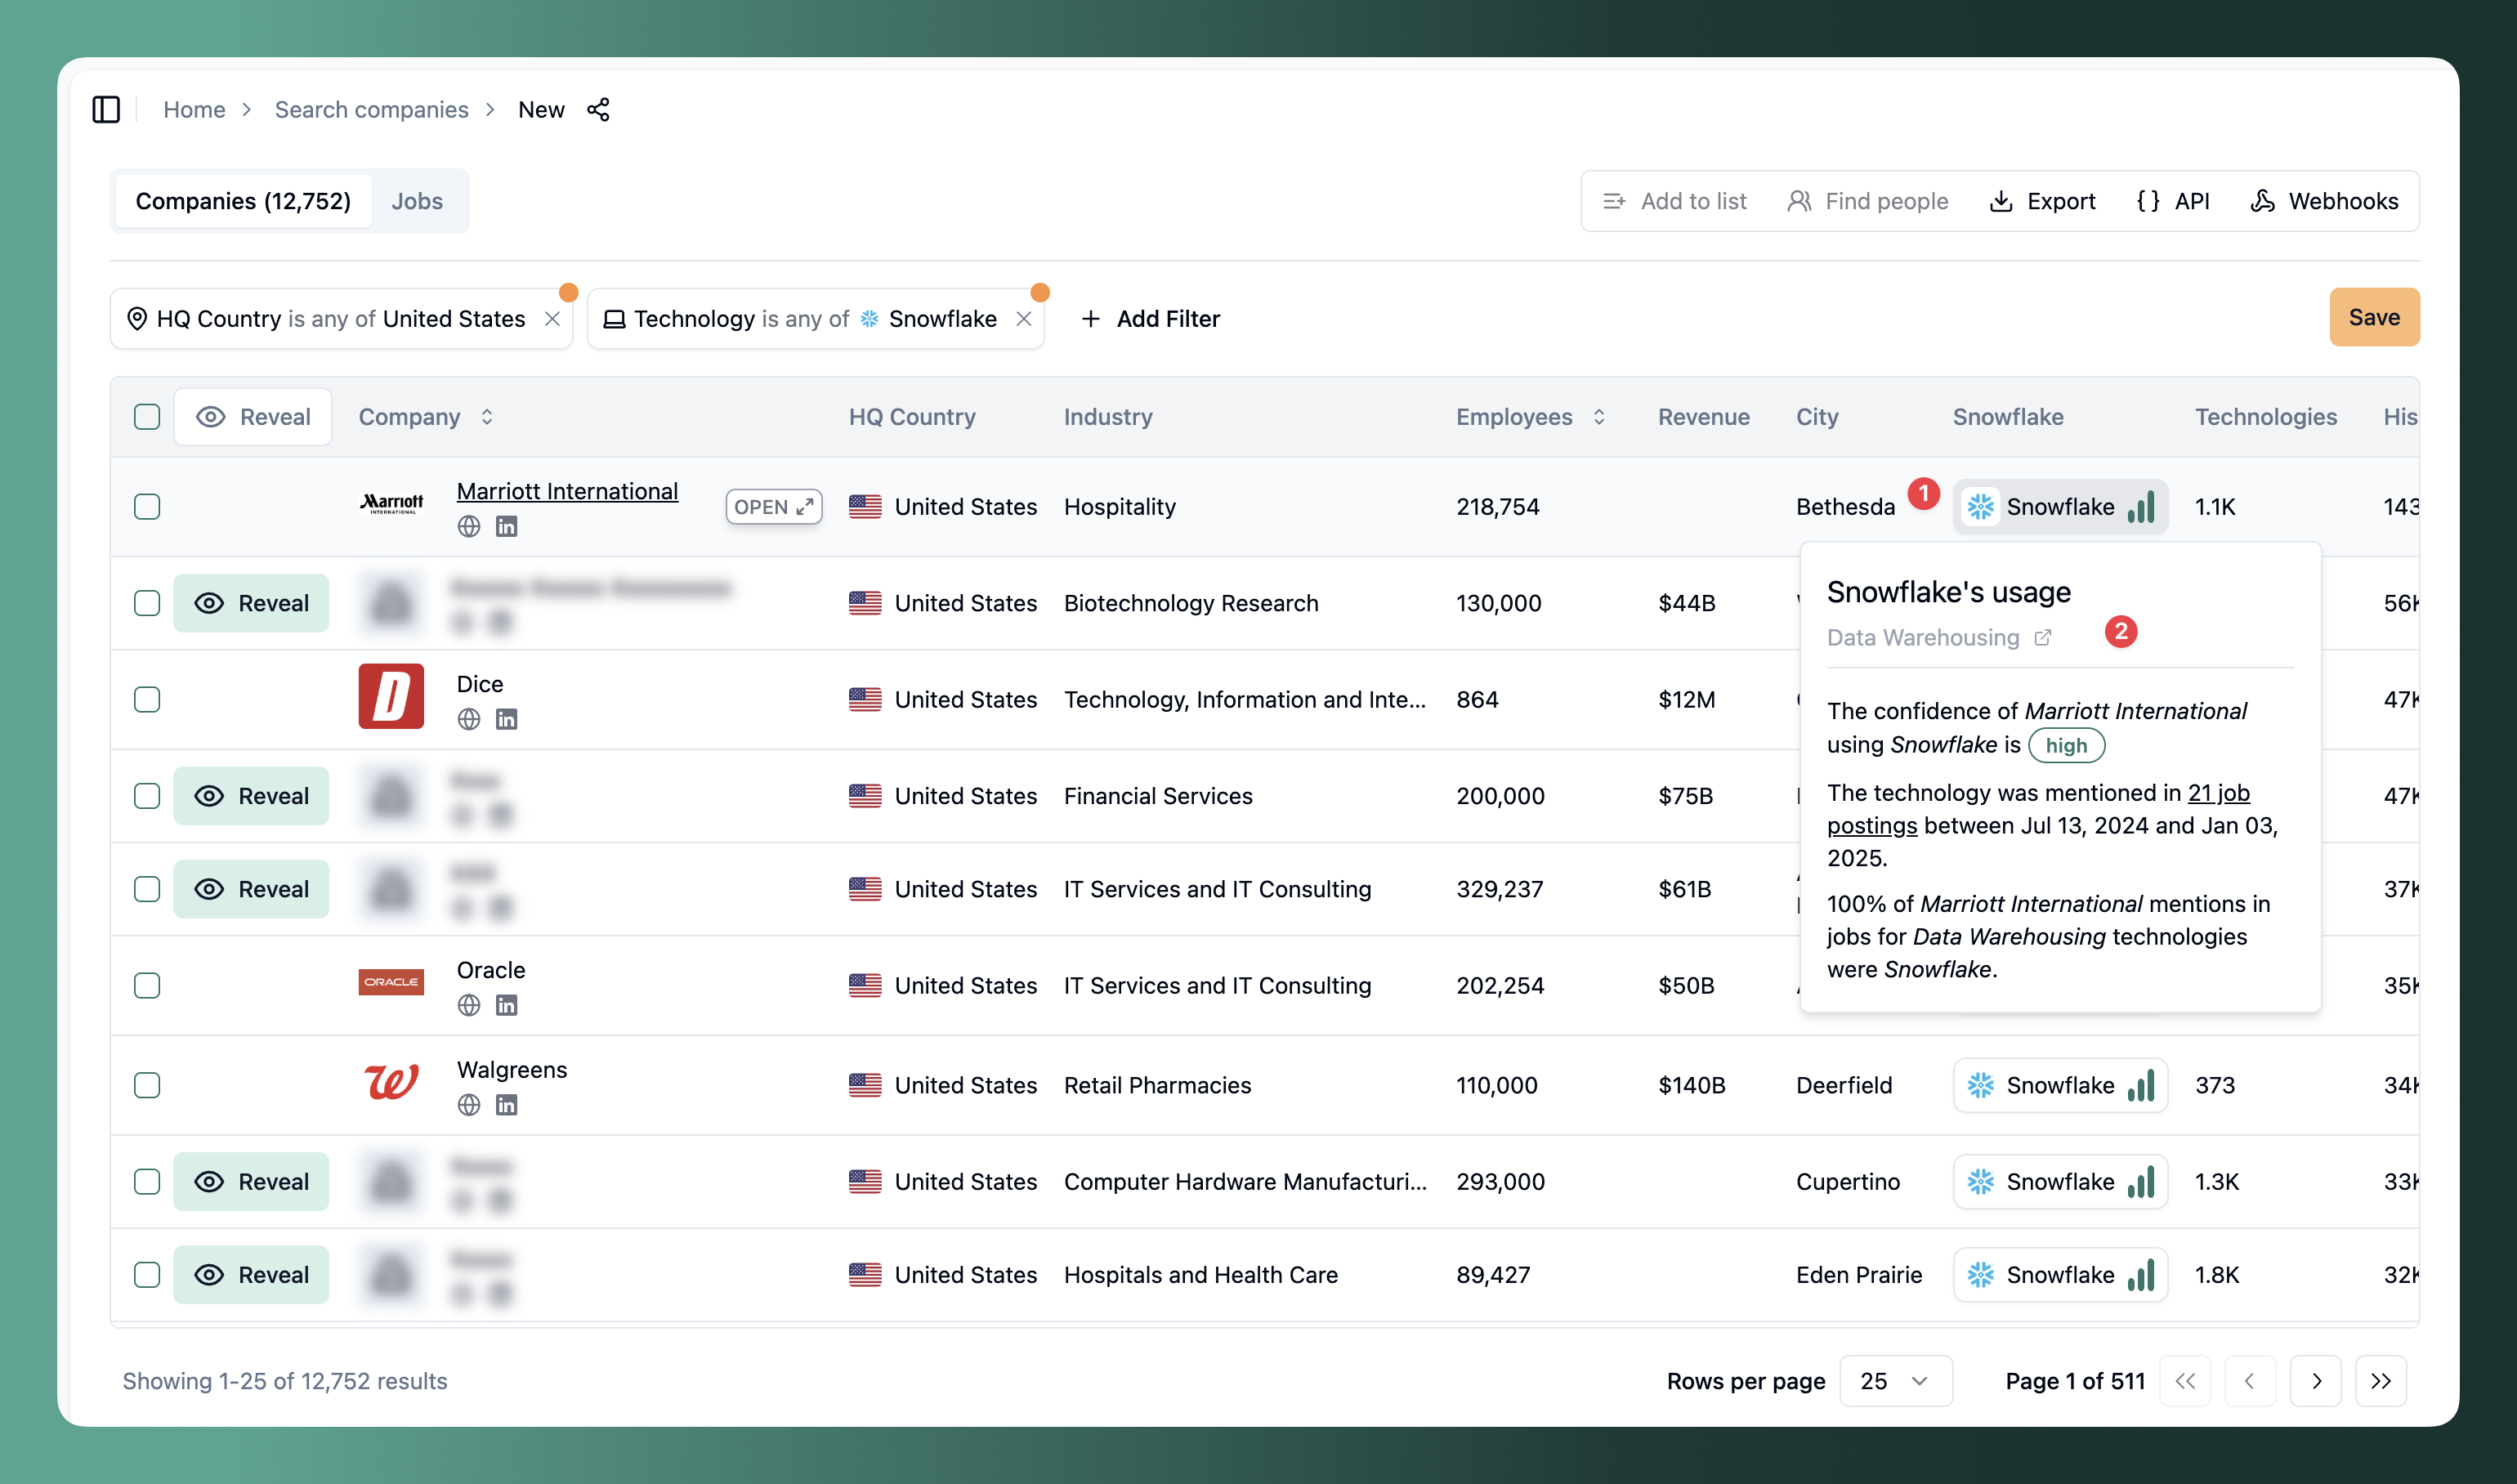Image resolution: width=2517 pixels, height=1484 pixels.
Task: Go to the last results page
Action: pos(2380,1381)
